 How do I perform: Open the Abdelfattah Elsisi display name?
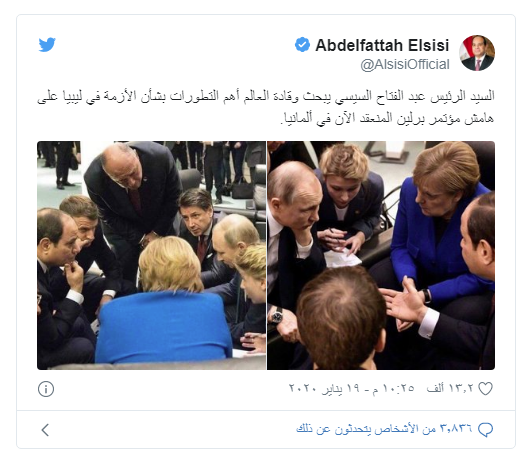coord(382,45)
